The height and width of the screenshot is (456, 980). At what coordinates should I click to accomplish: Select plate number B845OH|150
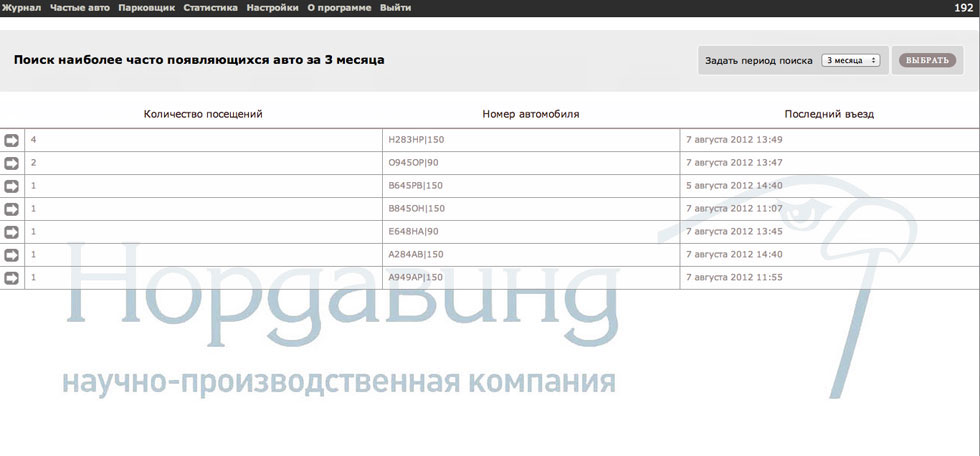tap(416, 209)
